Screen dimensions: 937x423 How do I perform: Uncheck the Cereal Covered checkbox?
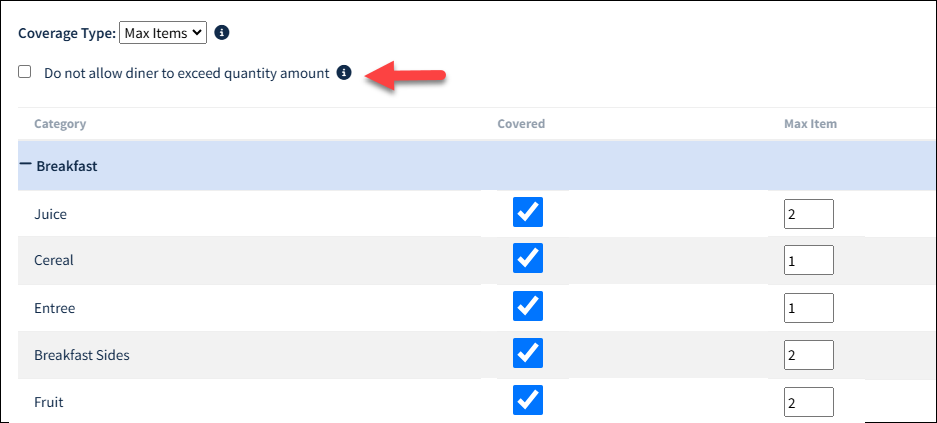pyautogui.click(x=528, y=258)
